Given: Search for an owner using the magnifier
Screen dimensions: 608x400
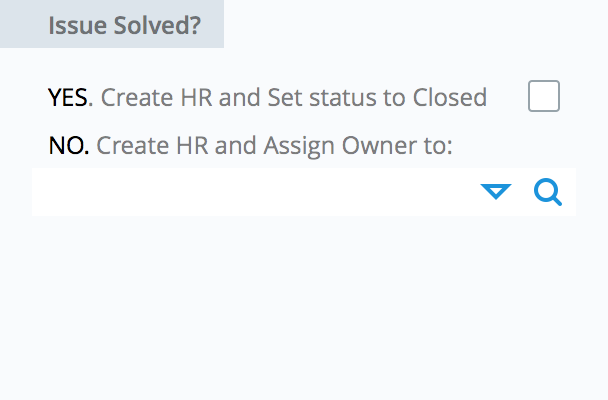Looking at the screenshot, I should 548,192.
